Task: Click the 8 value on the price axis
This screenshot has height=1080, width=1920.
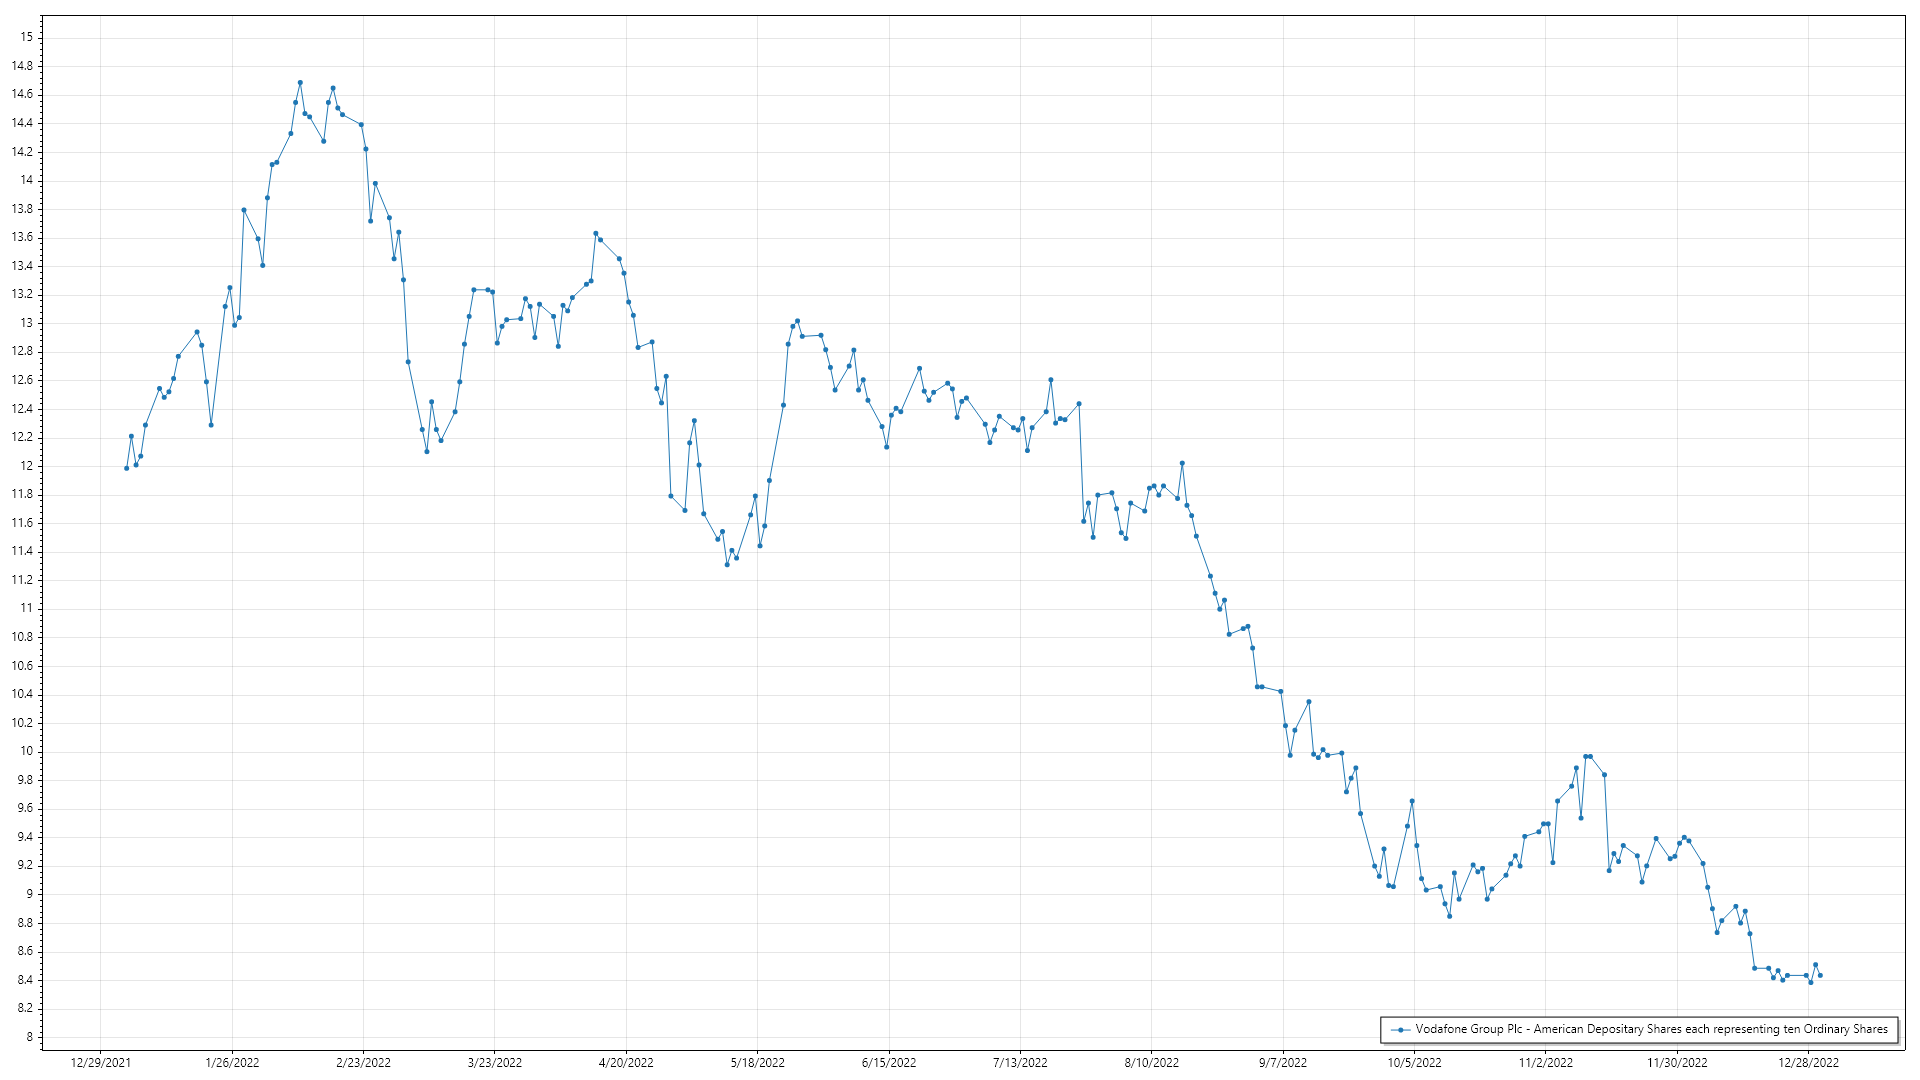Action: pyautogui.click(x=30, y=1037)
